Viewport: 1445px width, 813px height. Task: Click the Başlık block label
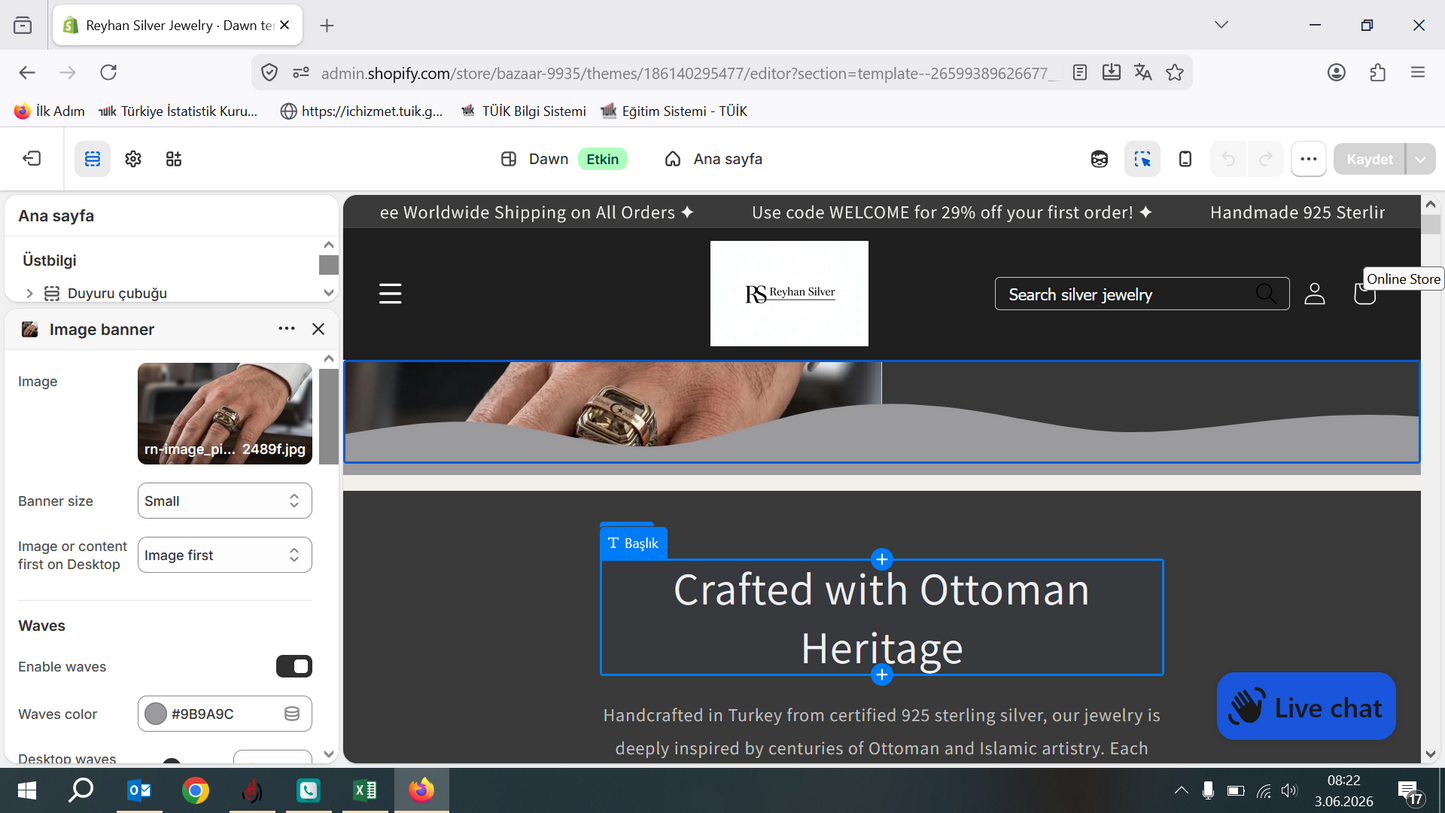[x=633, y=543]
